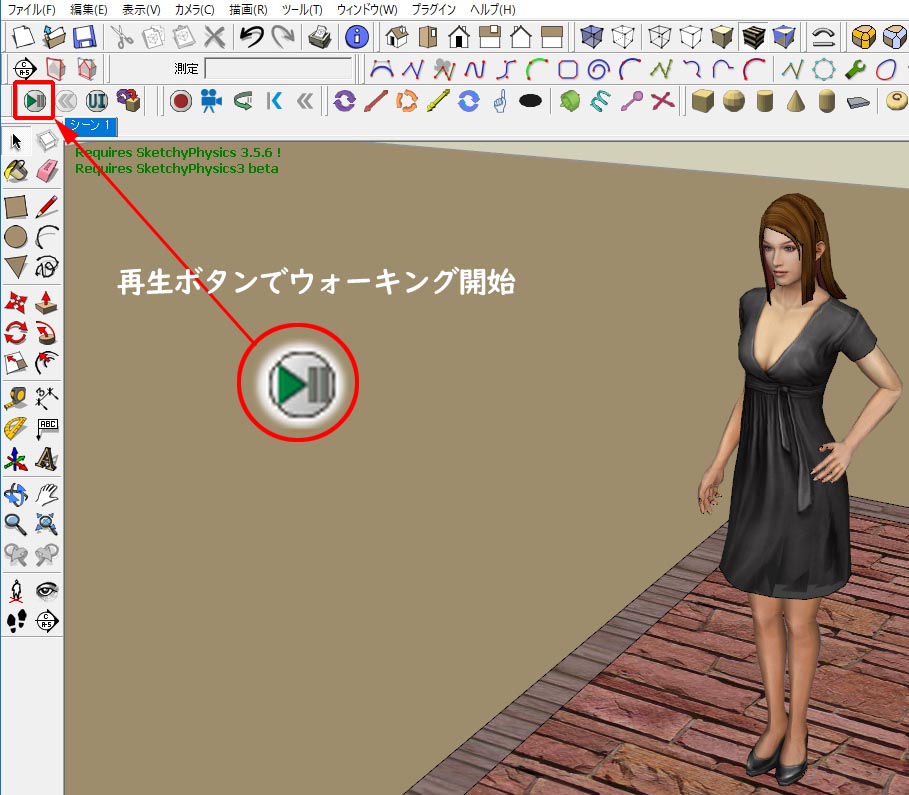Image resolution: width=909 pixels, height=795 pixels.
Task: Select the Push/Pull tool
Action: click(47, 301)
